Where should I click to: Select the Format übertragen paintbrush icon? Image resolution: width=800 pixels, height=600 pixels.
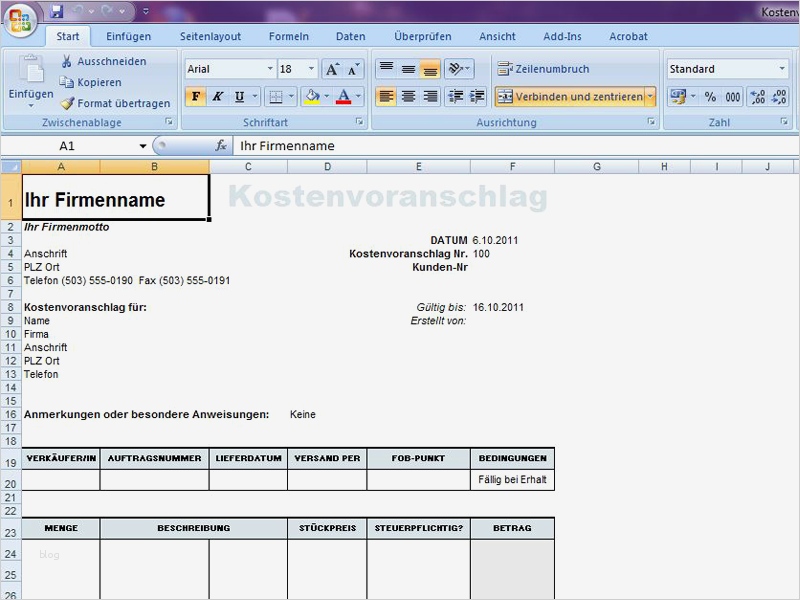pyautogui.click(x=67, y=101)
